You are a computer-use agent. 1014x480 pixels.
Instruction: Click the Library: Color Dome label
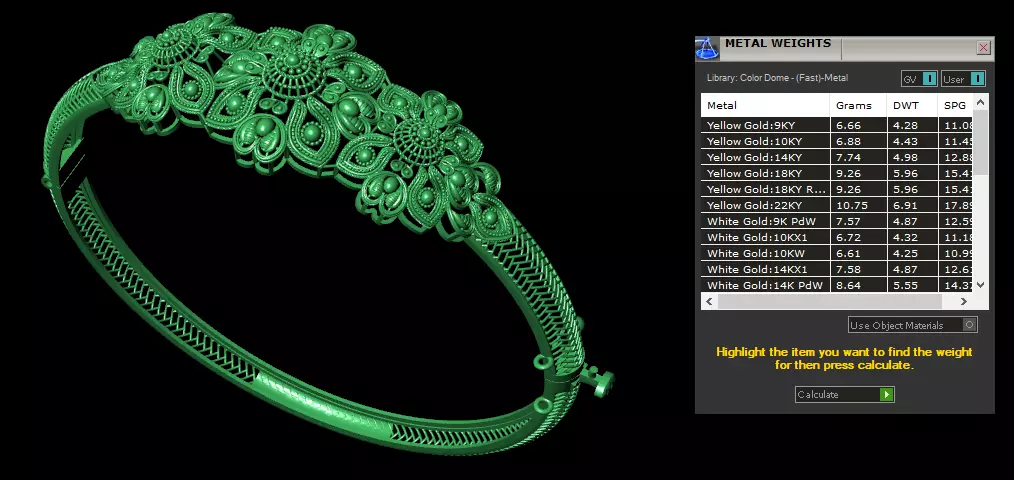(777, 78)
